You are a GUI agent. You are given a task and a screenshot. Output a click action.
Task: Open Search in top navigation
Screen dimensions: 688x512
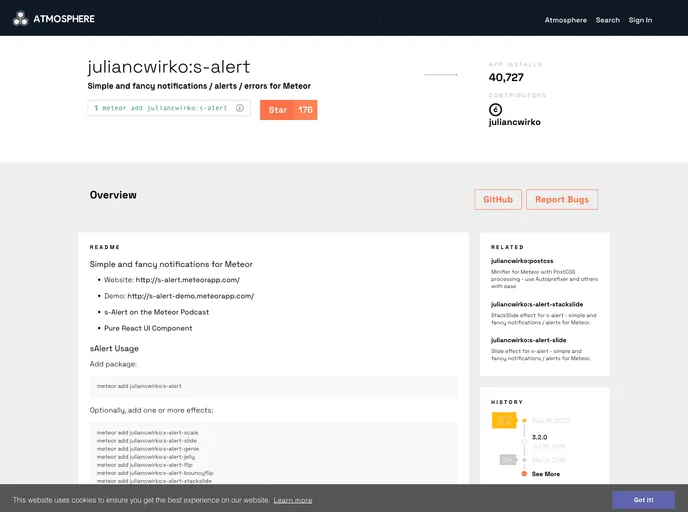[x=608, y=20]
